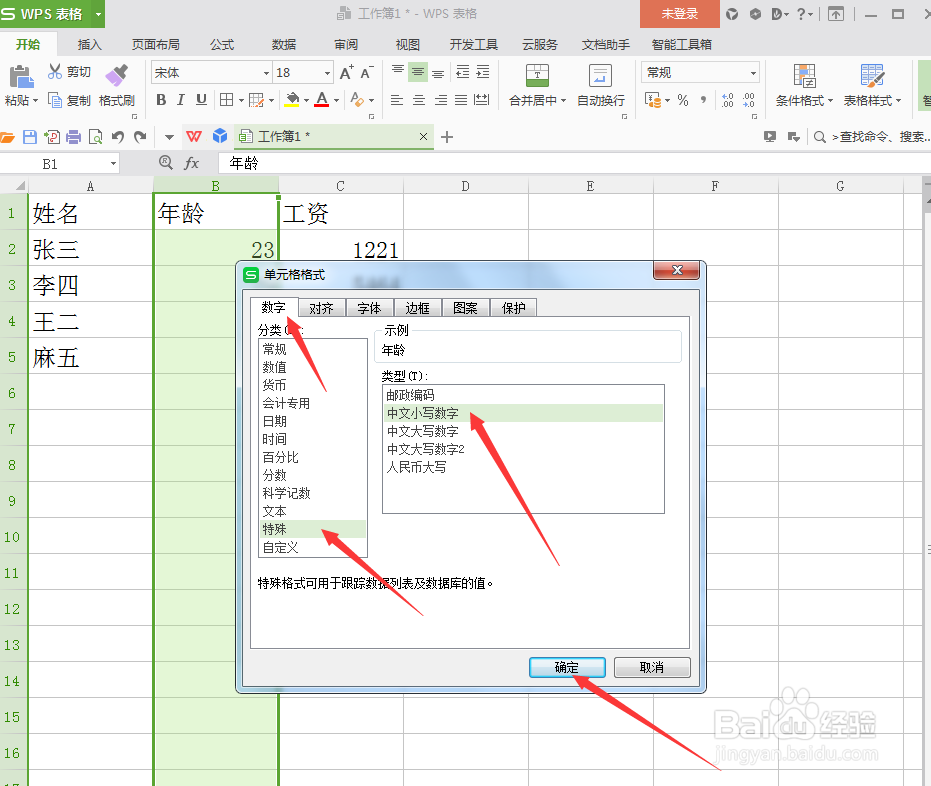The height and width of the screenshot is (786, 931).
Task: Toggle italic formatting
Action: (x=180, y=100)
